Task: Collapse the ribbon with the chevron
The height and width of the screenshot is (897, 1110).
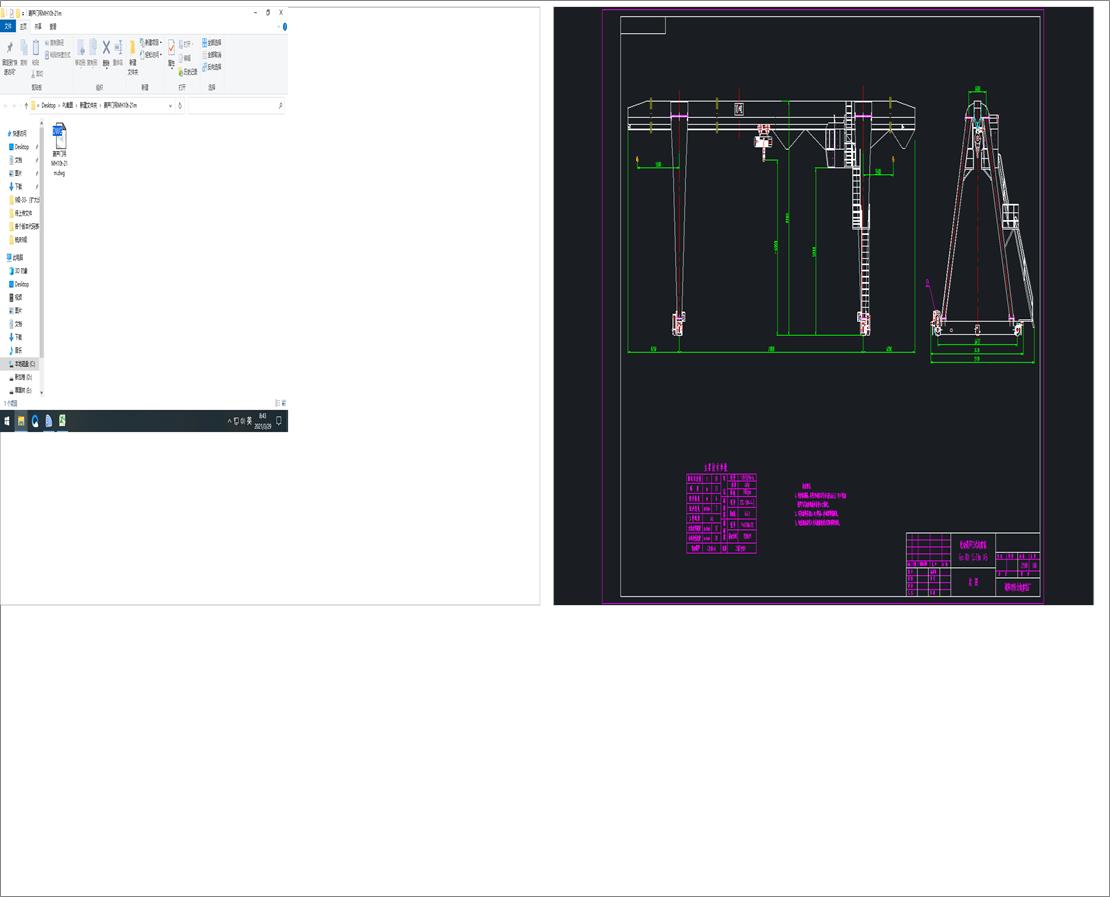Action: 278,27
